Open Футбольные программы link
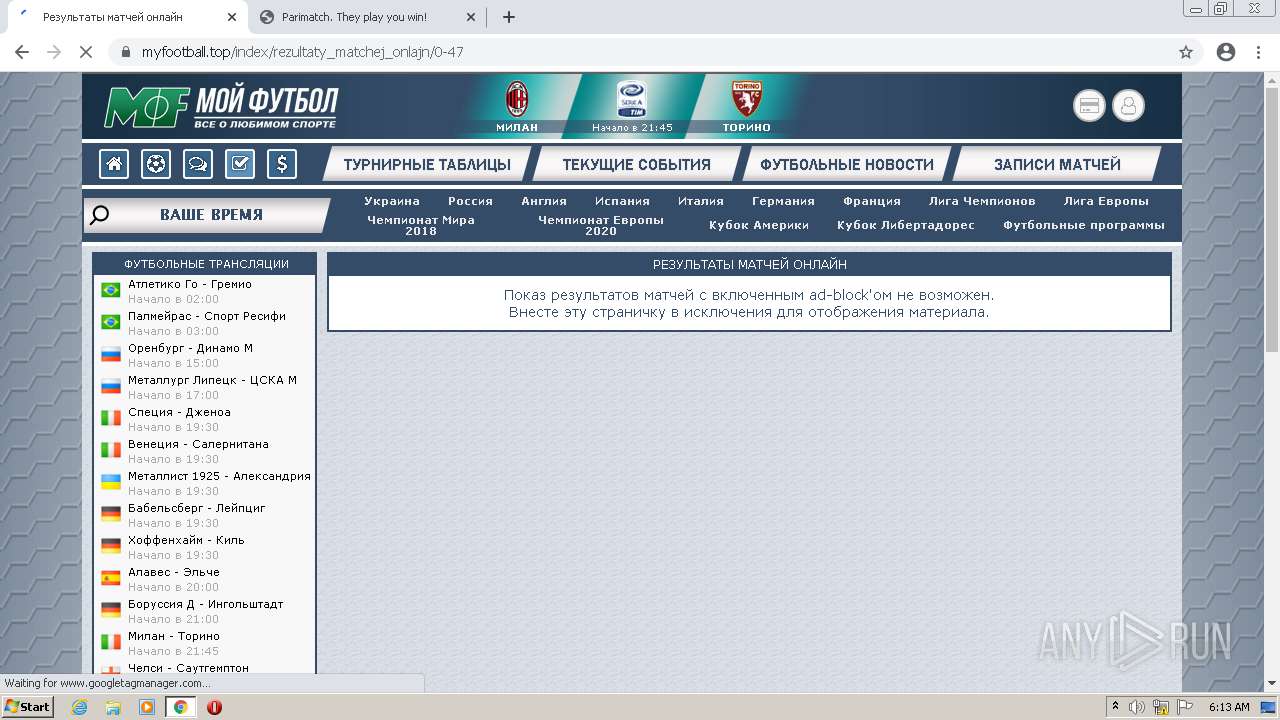This screenshot has height=720, width=1280. (1084, 225)
